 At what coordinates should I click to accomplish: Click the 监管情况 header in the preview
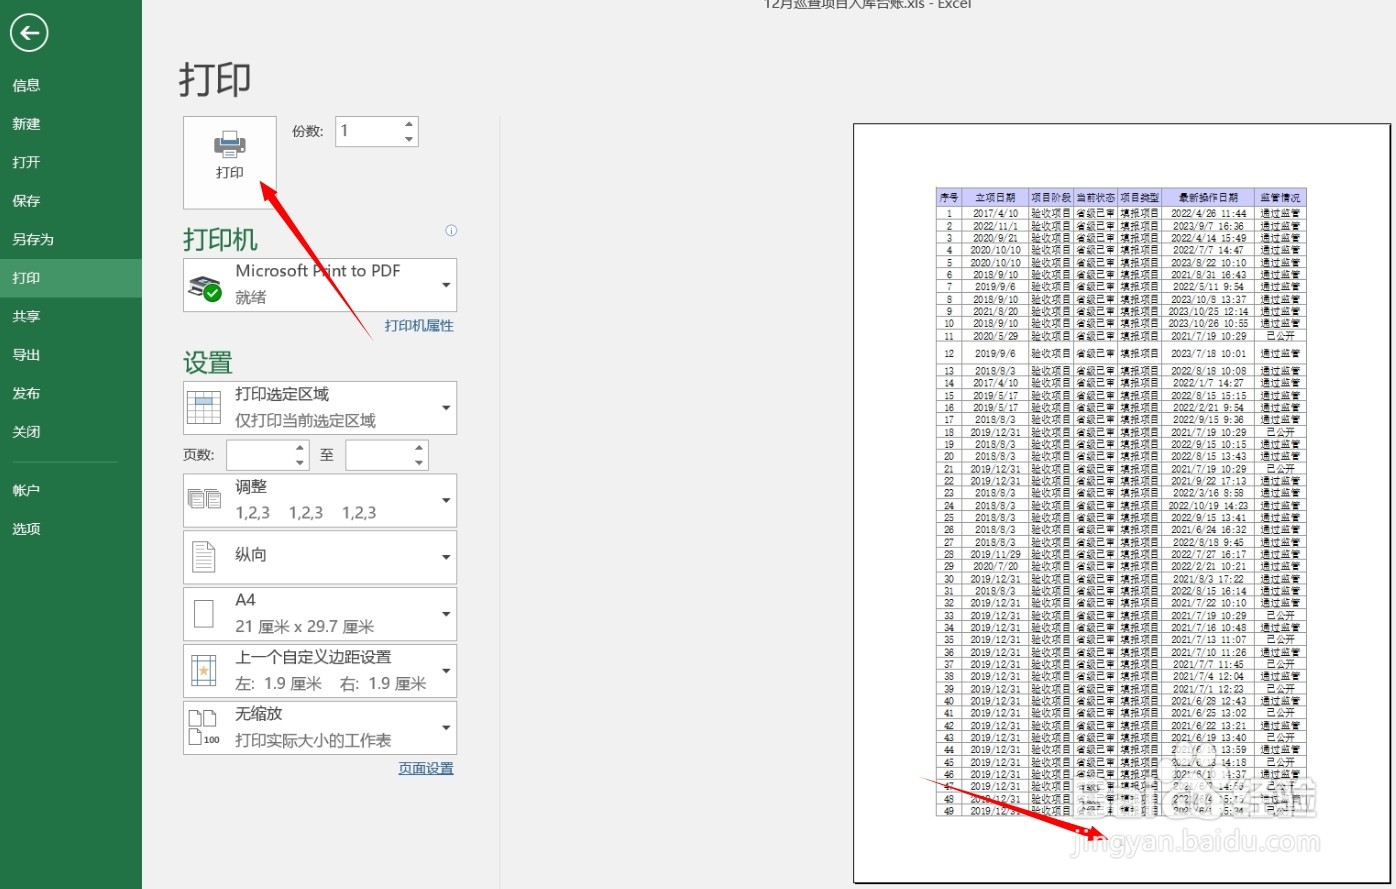point(1280,197)
